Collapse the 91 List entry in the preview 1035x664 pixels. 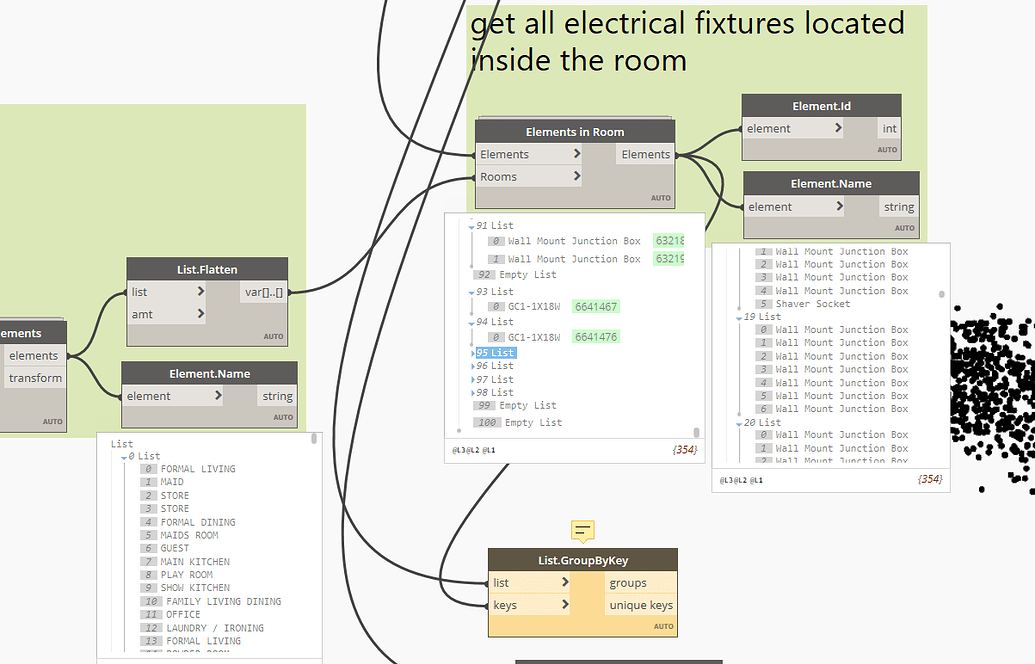pyautogui.click(x=472, y=225)
